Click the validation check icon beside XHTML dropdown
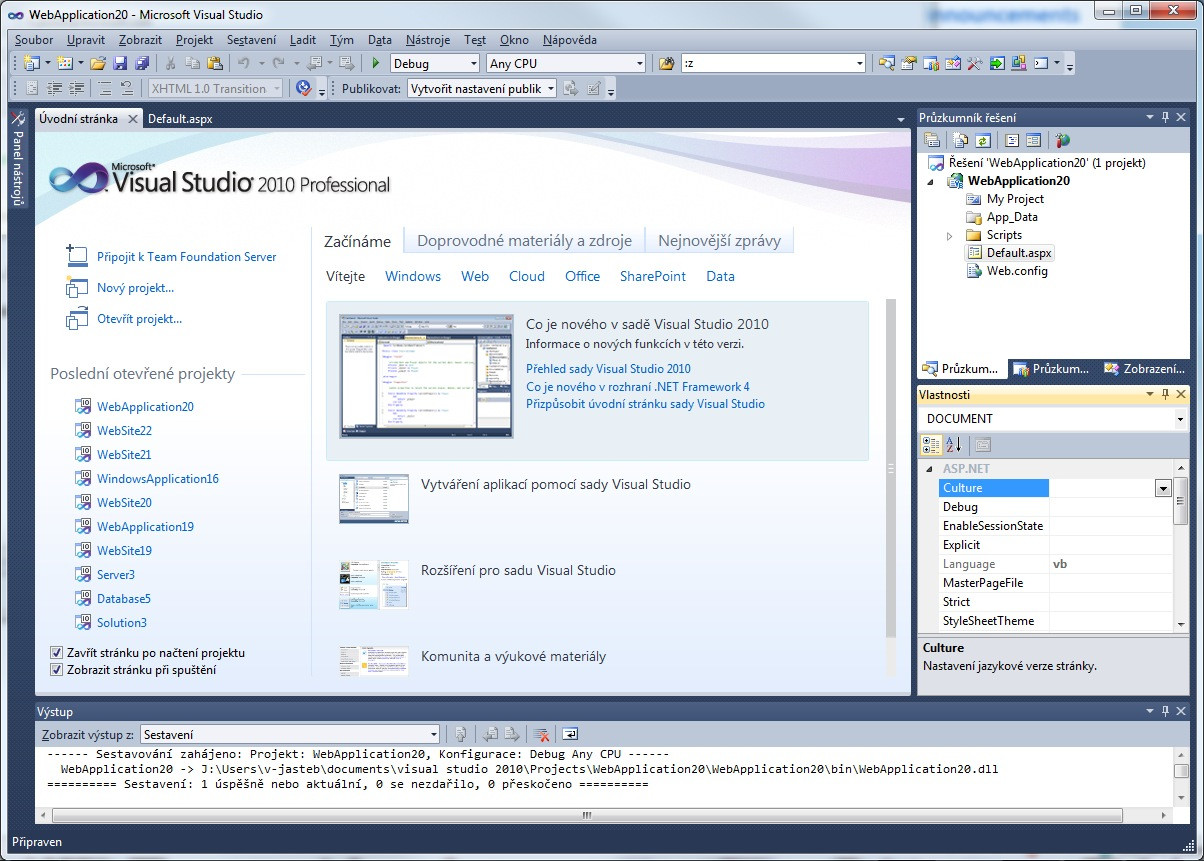Screen dimensions: 1204x861 pyautogui.click(x=304, y=88)
